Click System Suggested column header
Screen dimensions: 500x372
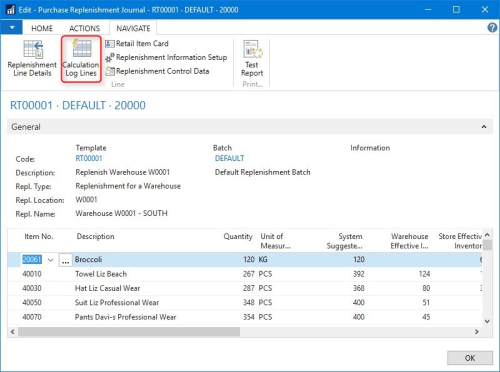[344, 241]
